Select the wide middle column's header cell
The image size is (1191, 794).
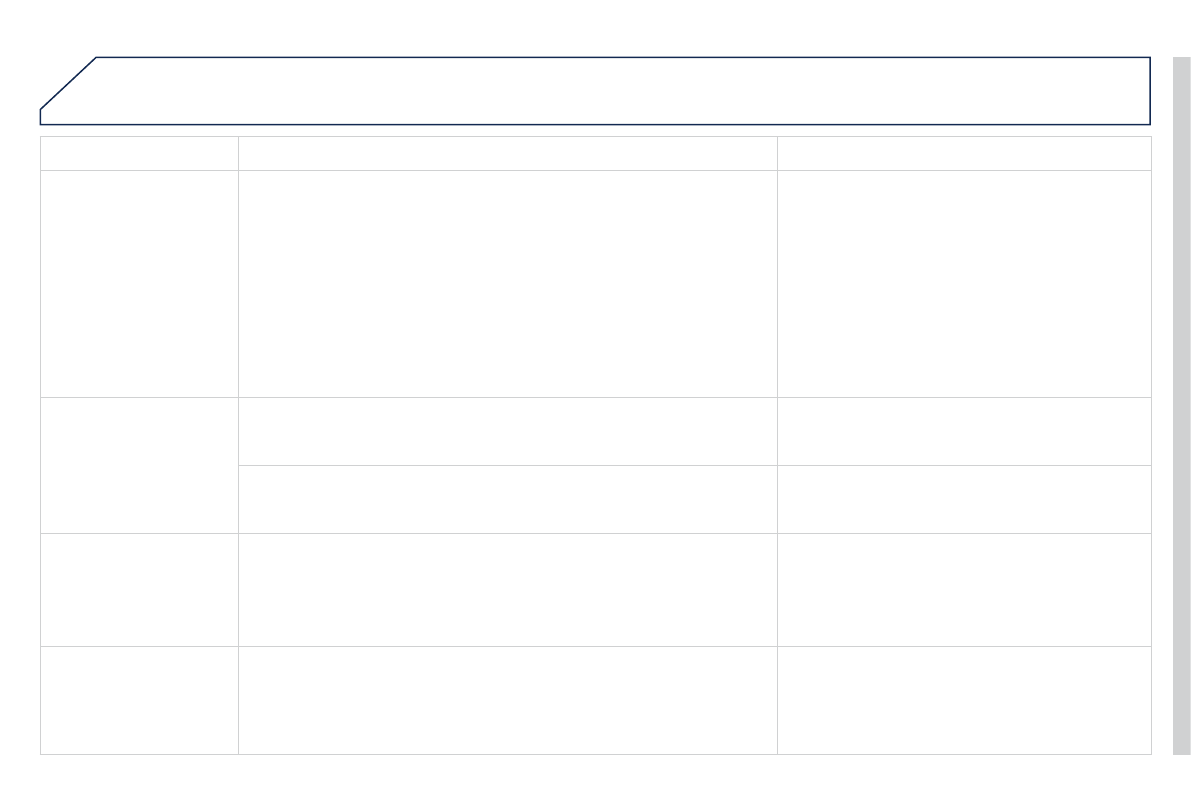(507, 153)
